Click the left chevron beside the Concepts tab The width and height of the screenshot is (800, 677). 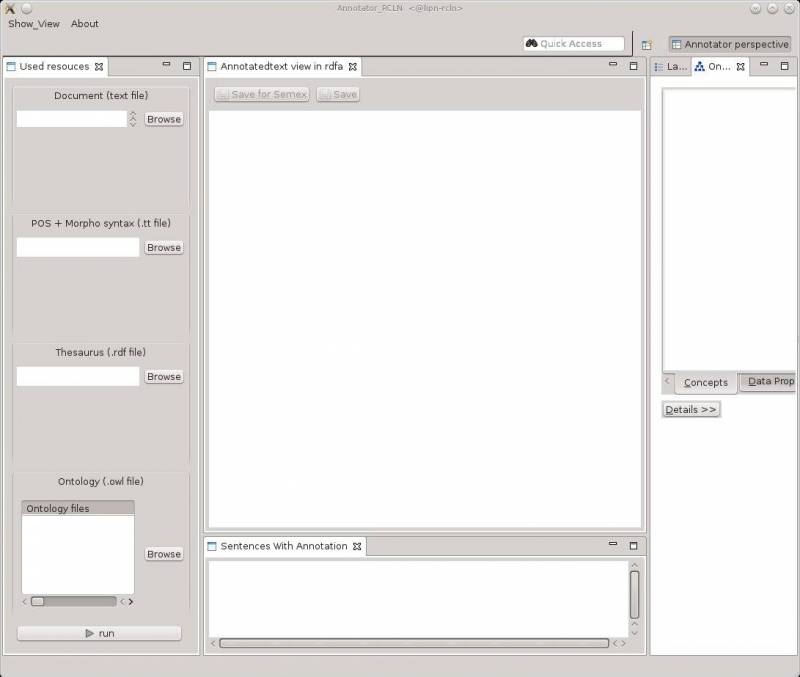tap(667, 382)
